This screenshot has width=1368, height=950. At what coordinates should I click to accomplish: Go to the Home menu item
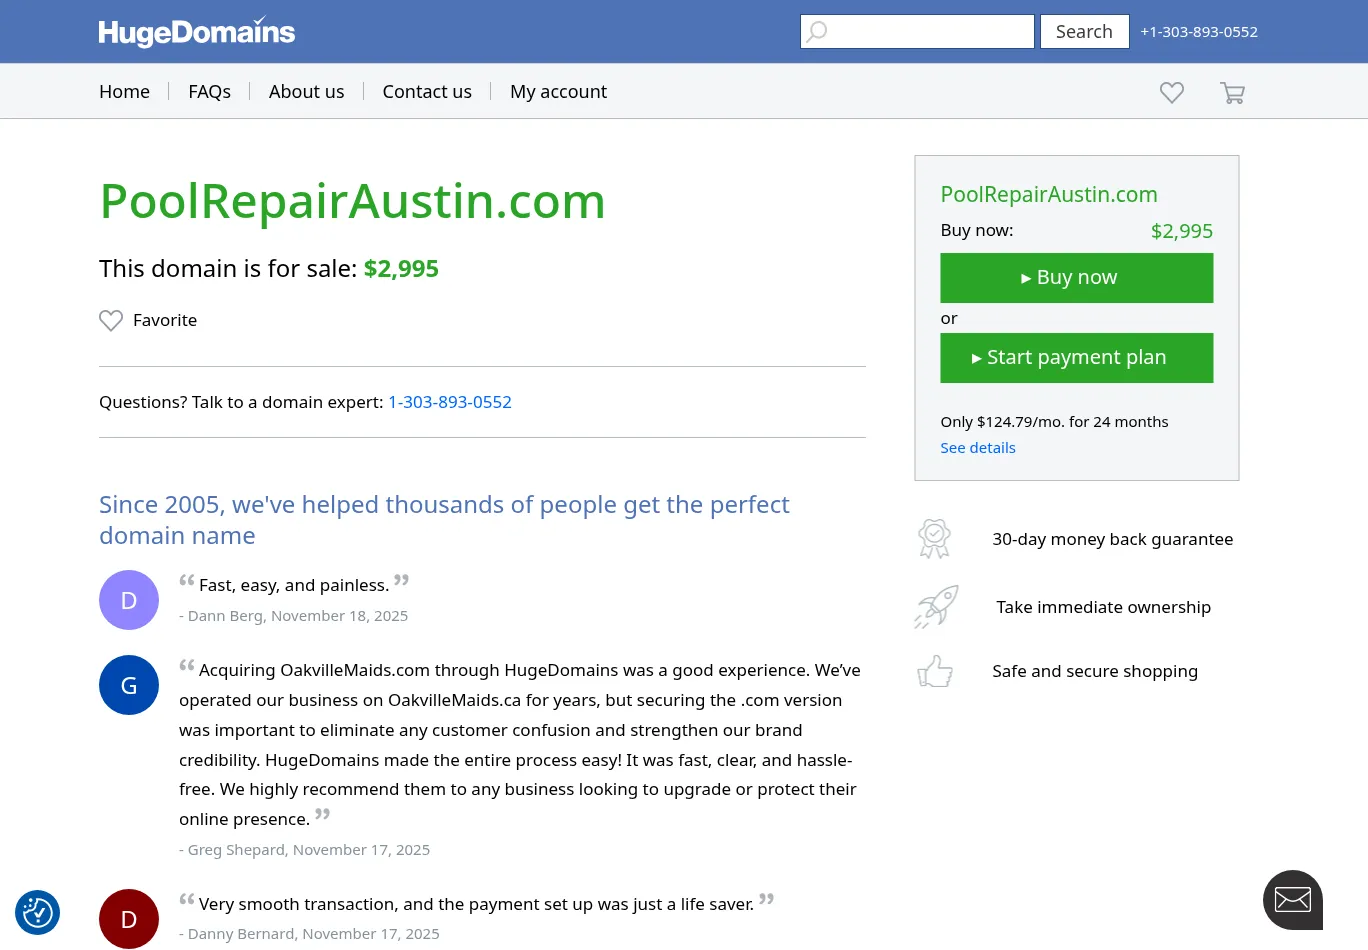coord(124,92)
